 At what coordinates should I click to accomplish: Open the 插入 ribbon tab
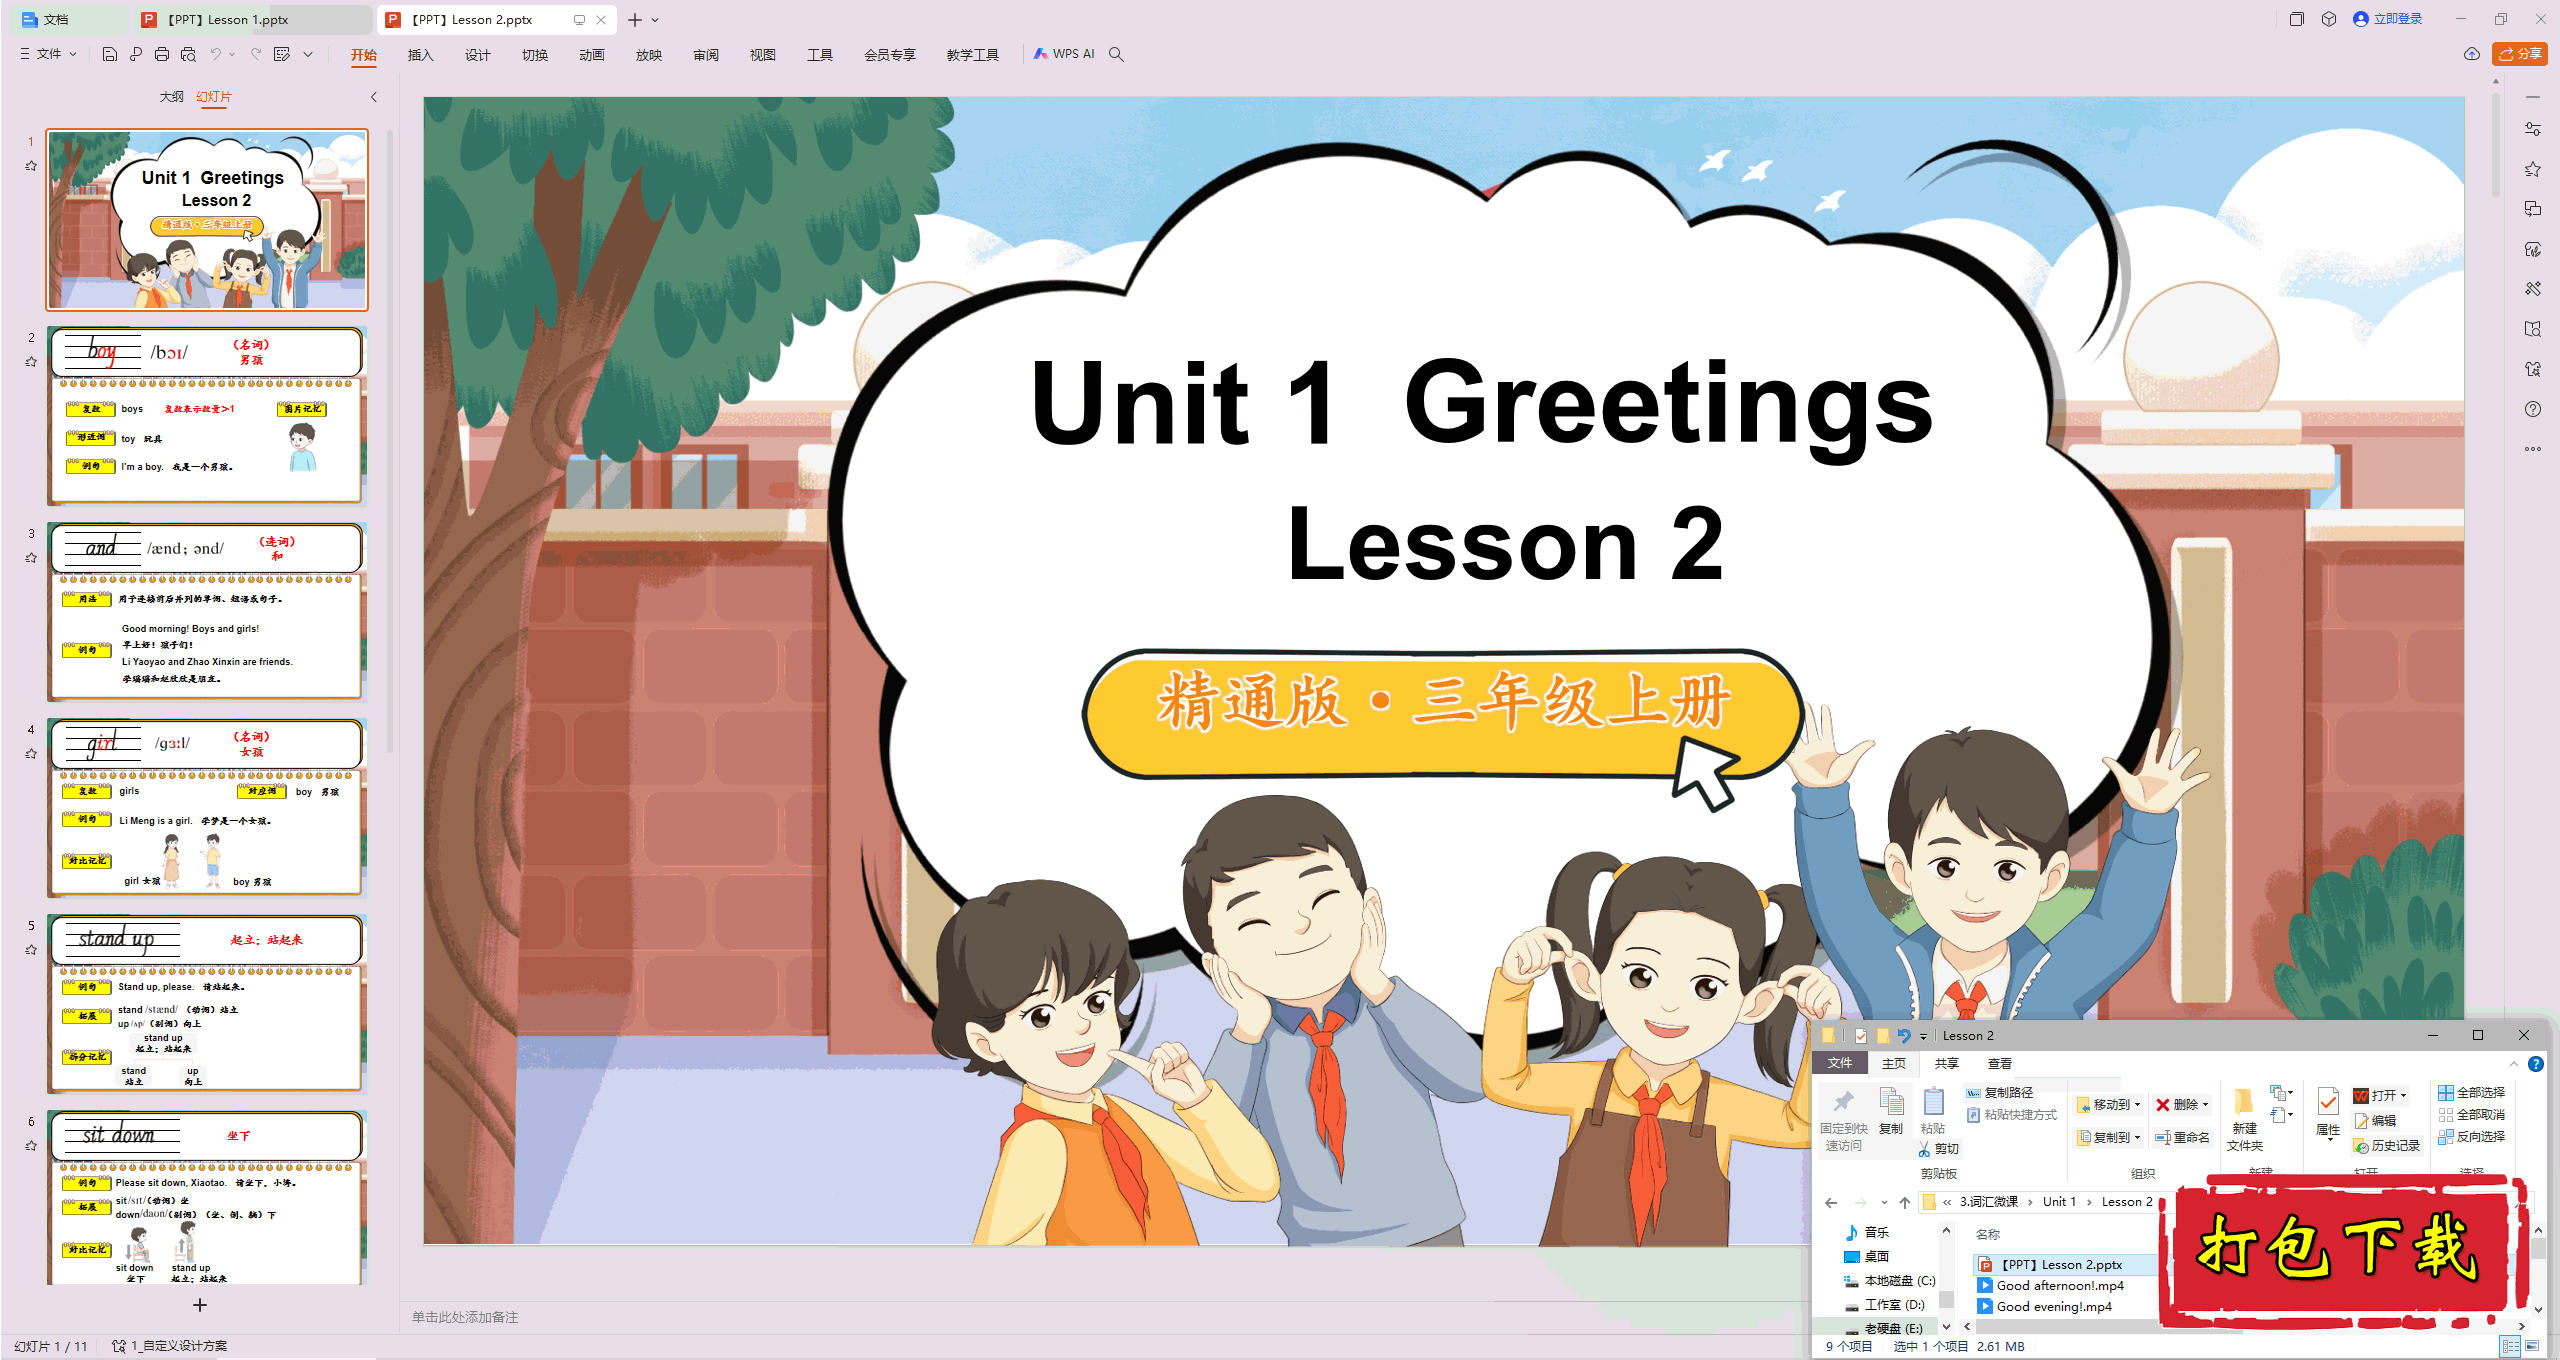420,55
